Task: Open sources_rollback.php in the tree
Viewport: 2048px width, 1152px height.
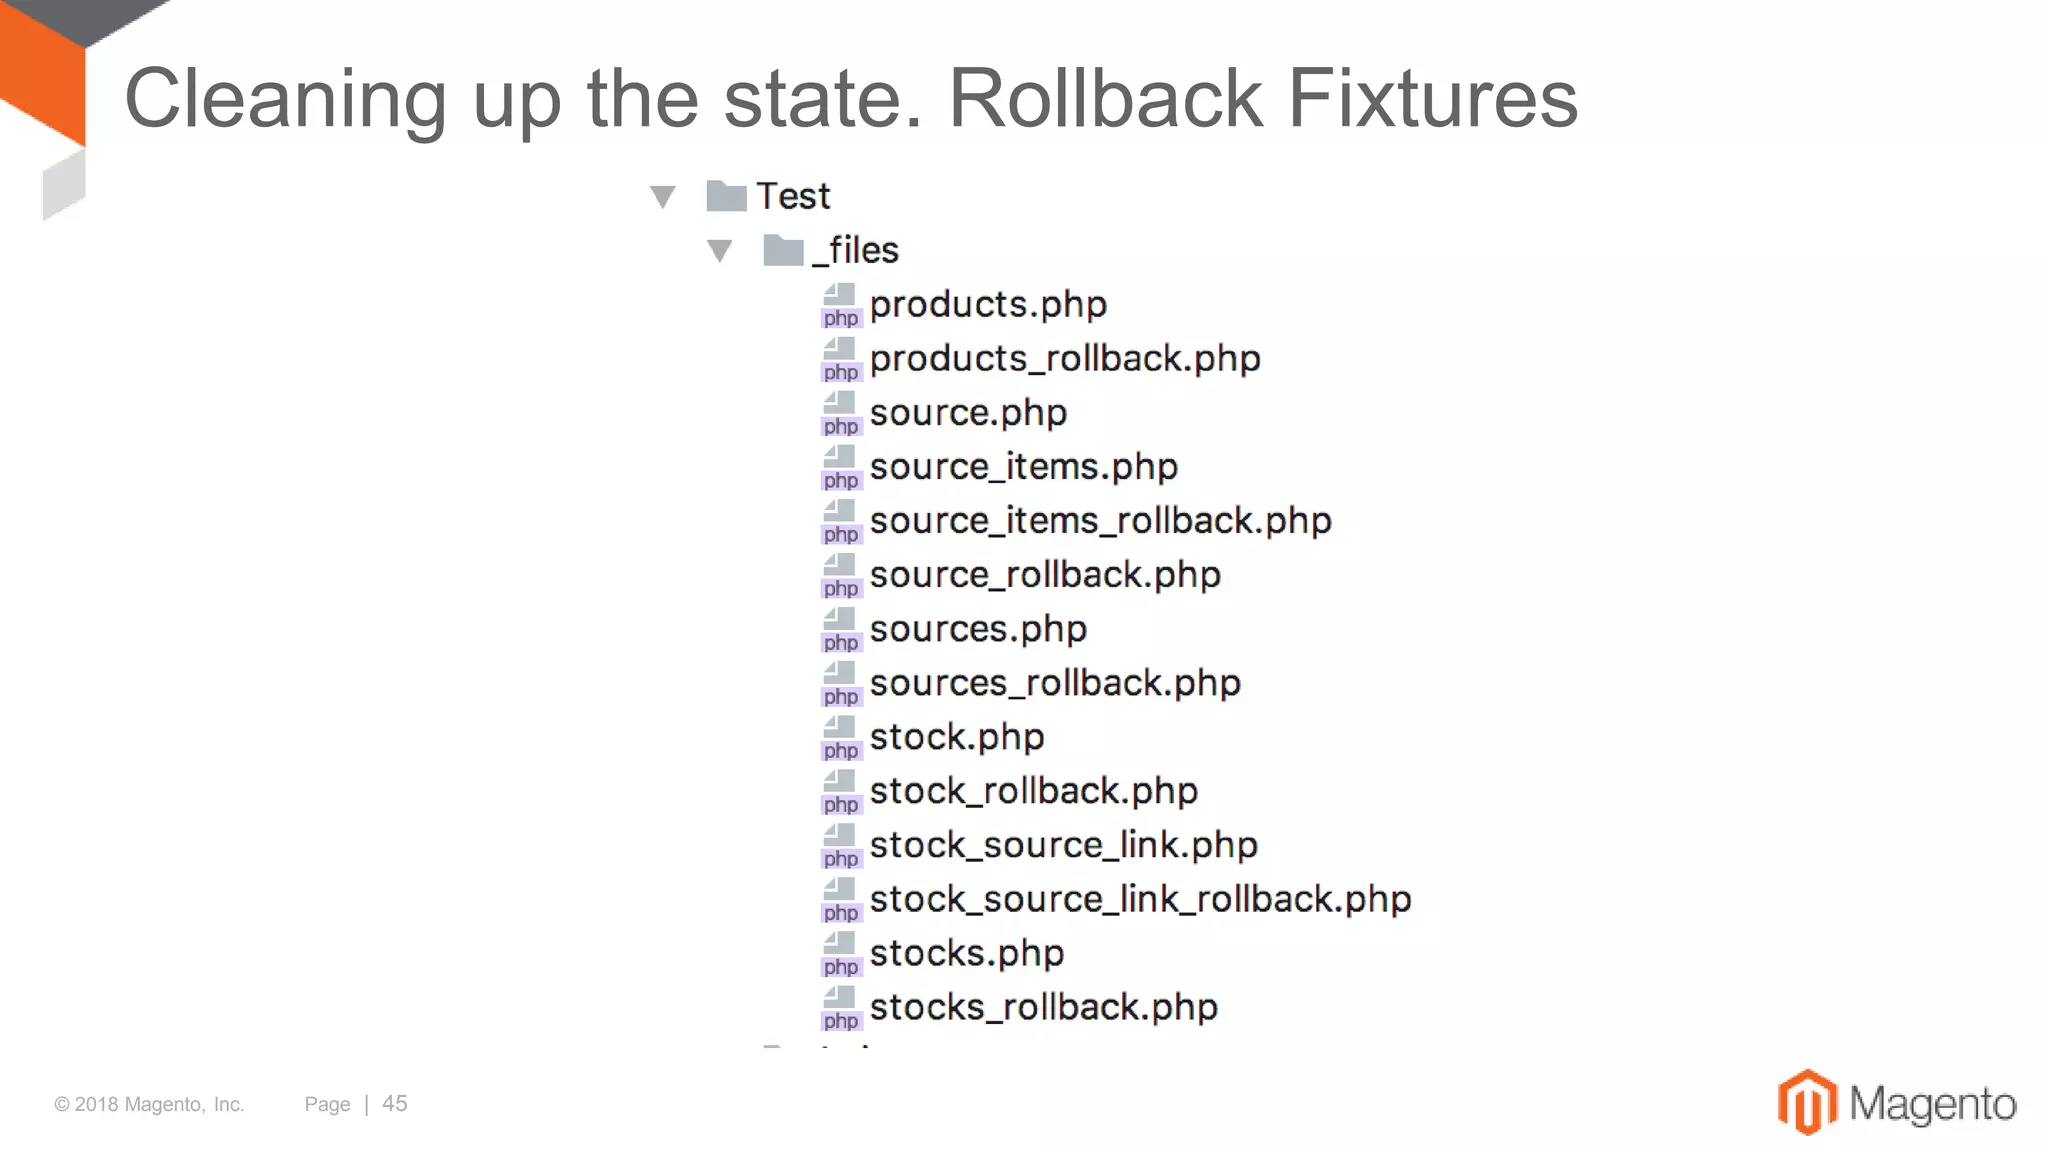Action: [1055, 683]
